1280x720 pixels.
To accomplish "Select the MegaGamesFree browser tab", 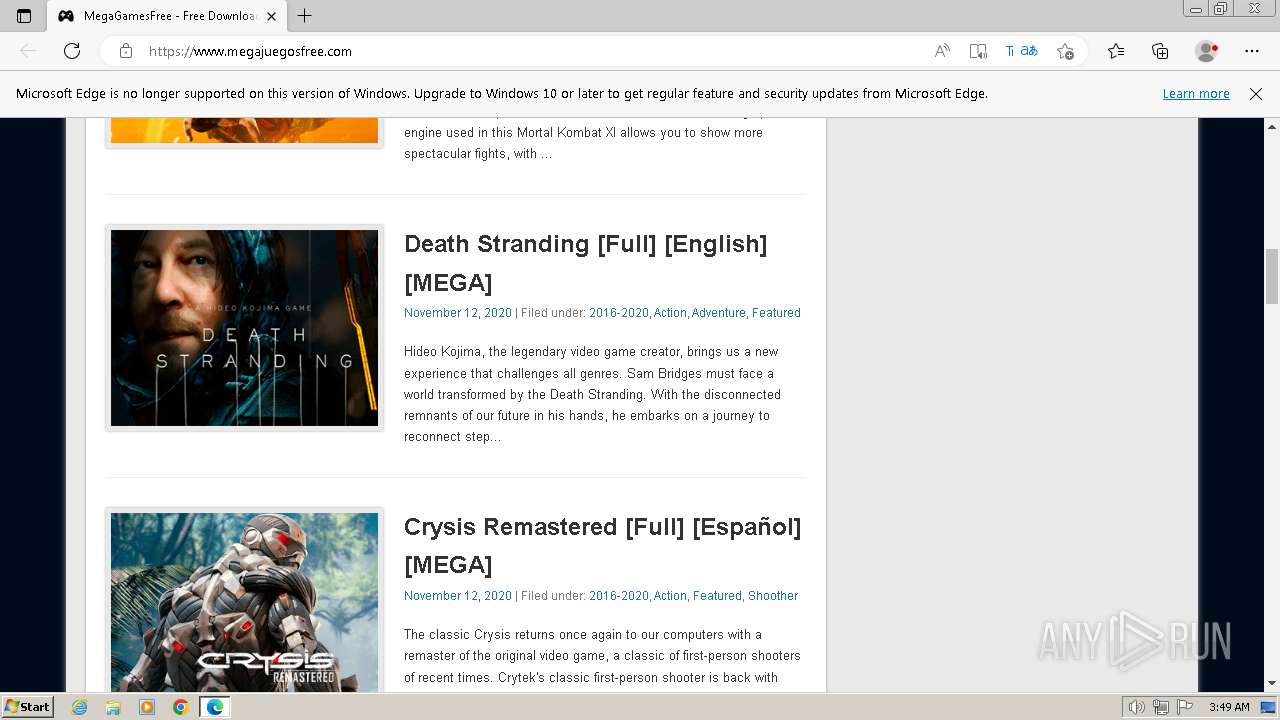I will [x=167, y=16].
